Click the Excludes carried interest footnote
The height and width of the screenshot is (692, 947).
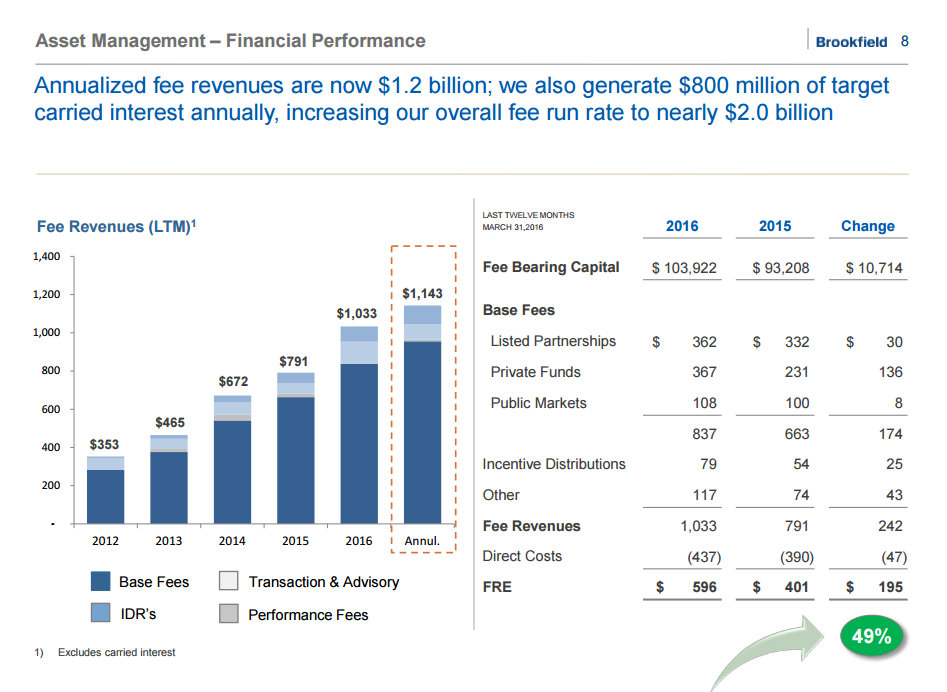tap(115, 652)
